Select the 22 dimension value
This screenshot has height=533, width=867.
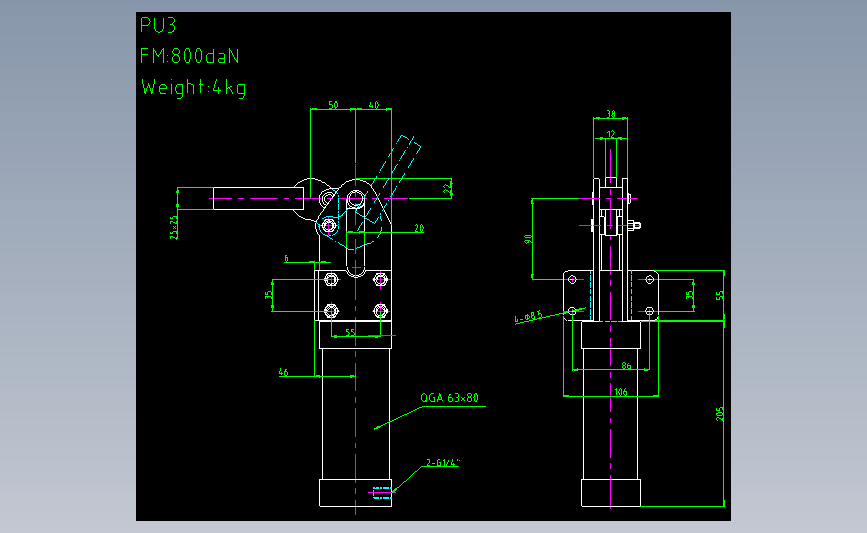pyautogui.click(x=447, y=189)
